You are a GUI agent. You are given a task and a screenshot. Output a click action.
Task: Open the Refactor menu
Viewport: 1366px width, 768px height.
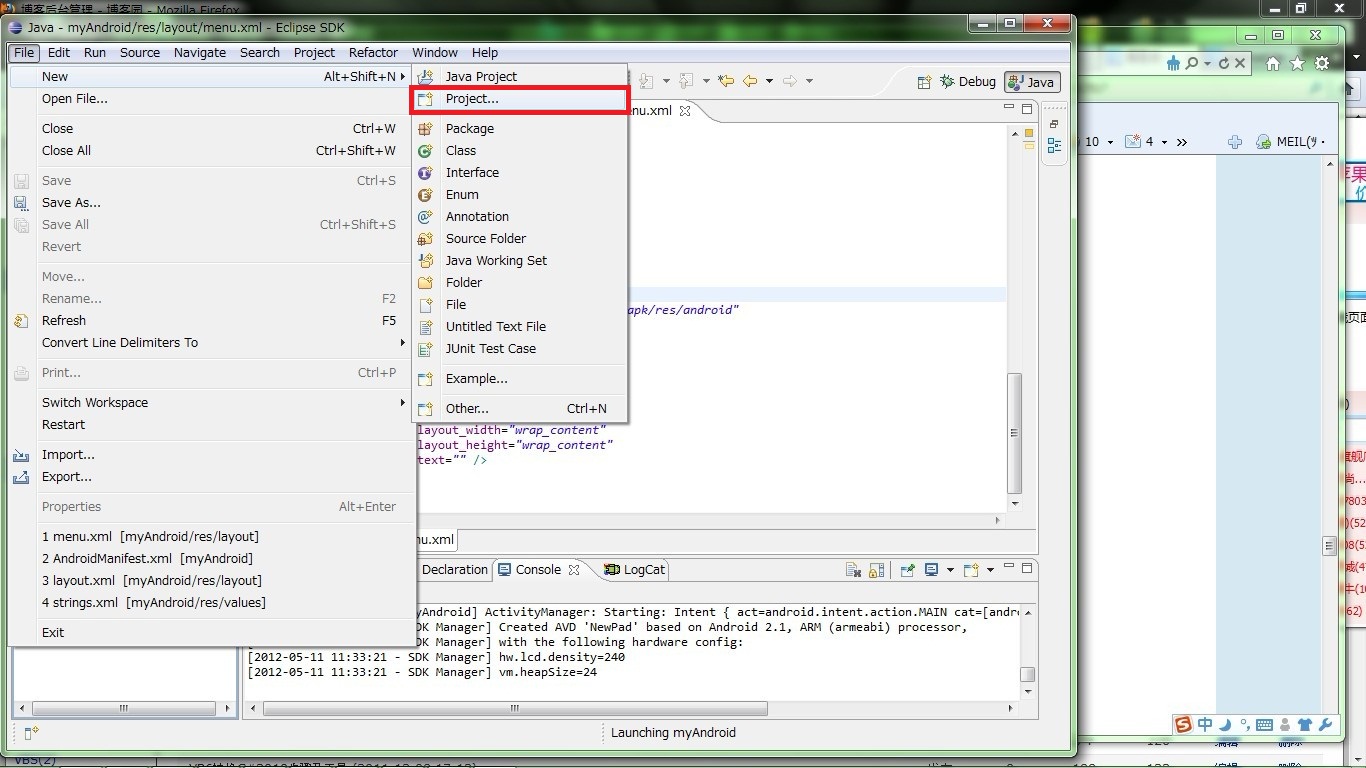click(373, 52)
